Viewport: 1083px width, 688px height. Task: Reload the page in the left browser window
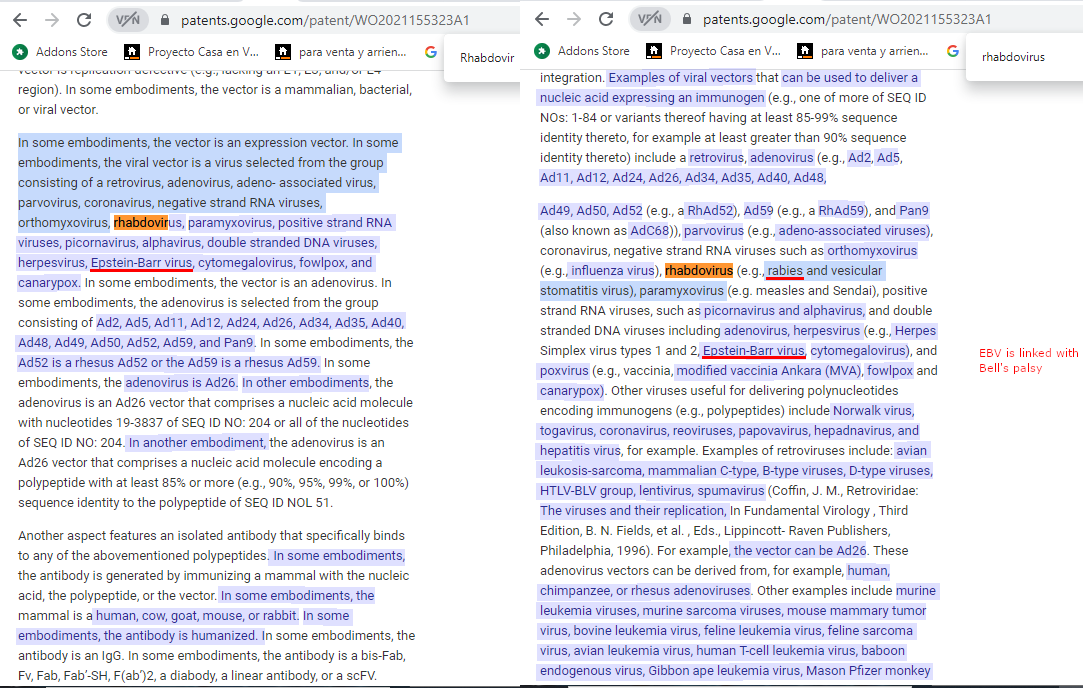coord(84,20)
